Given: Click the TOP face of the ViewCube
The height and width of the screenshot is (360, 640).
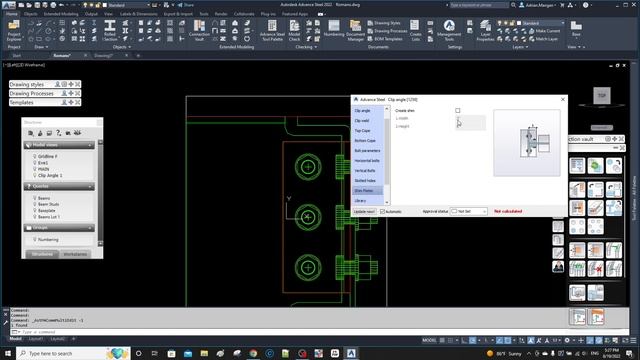Looking at the screenshot, I should (x=602, y=96).
